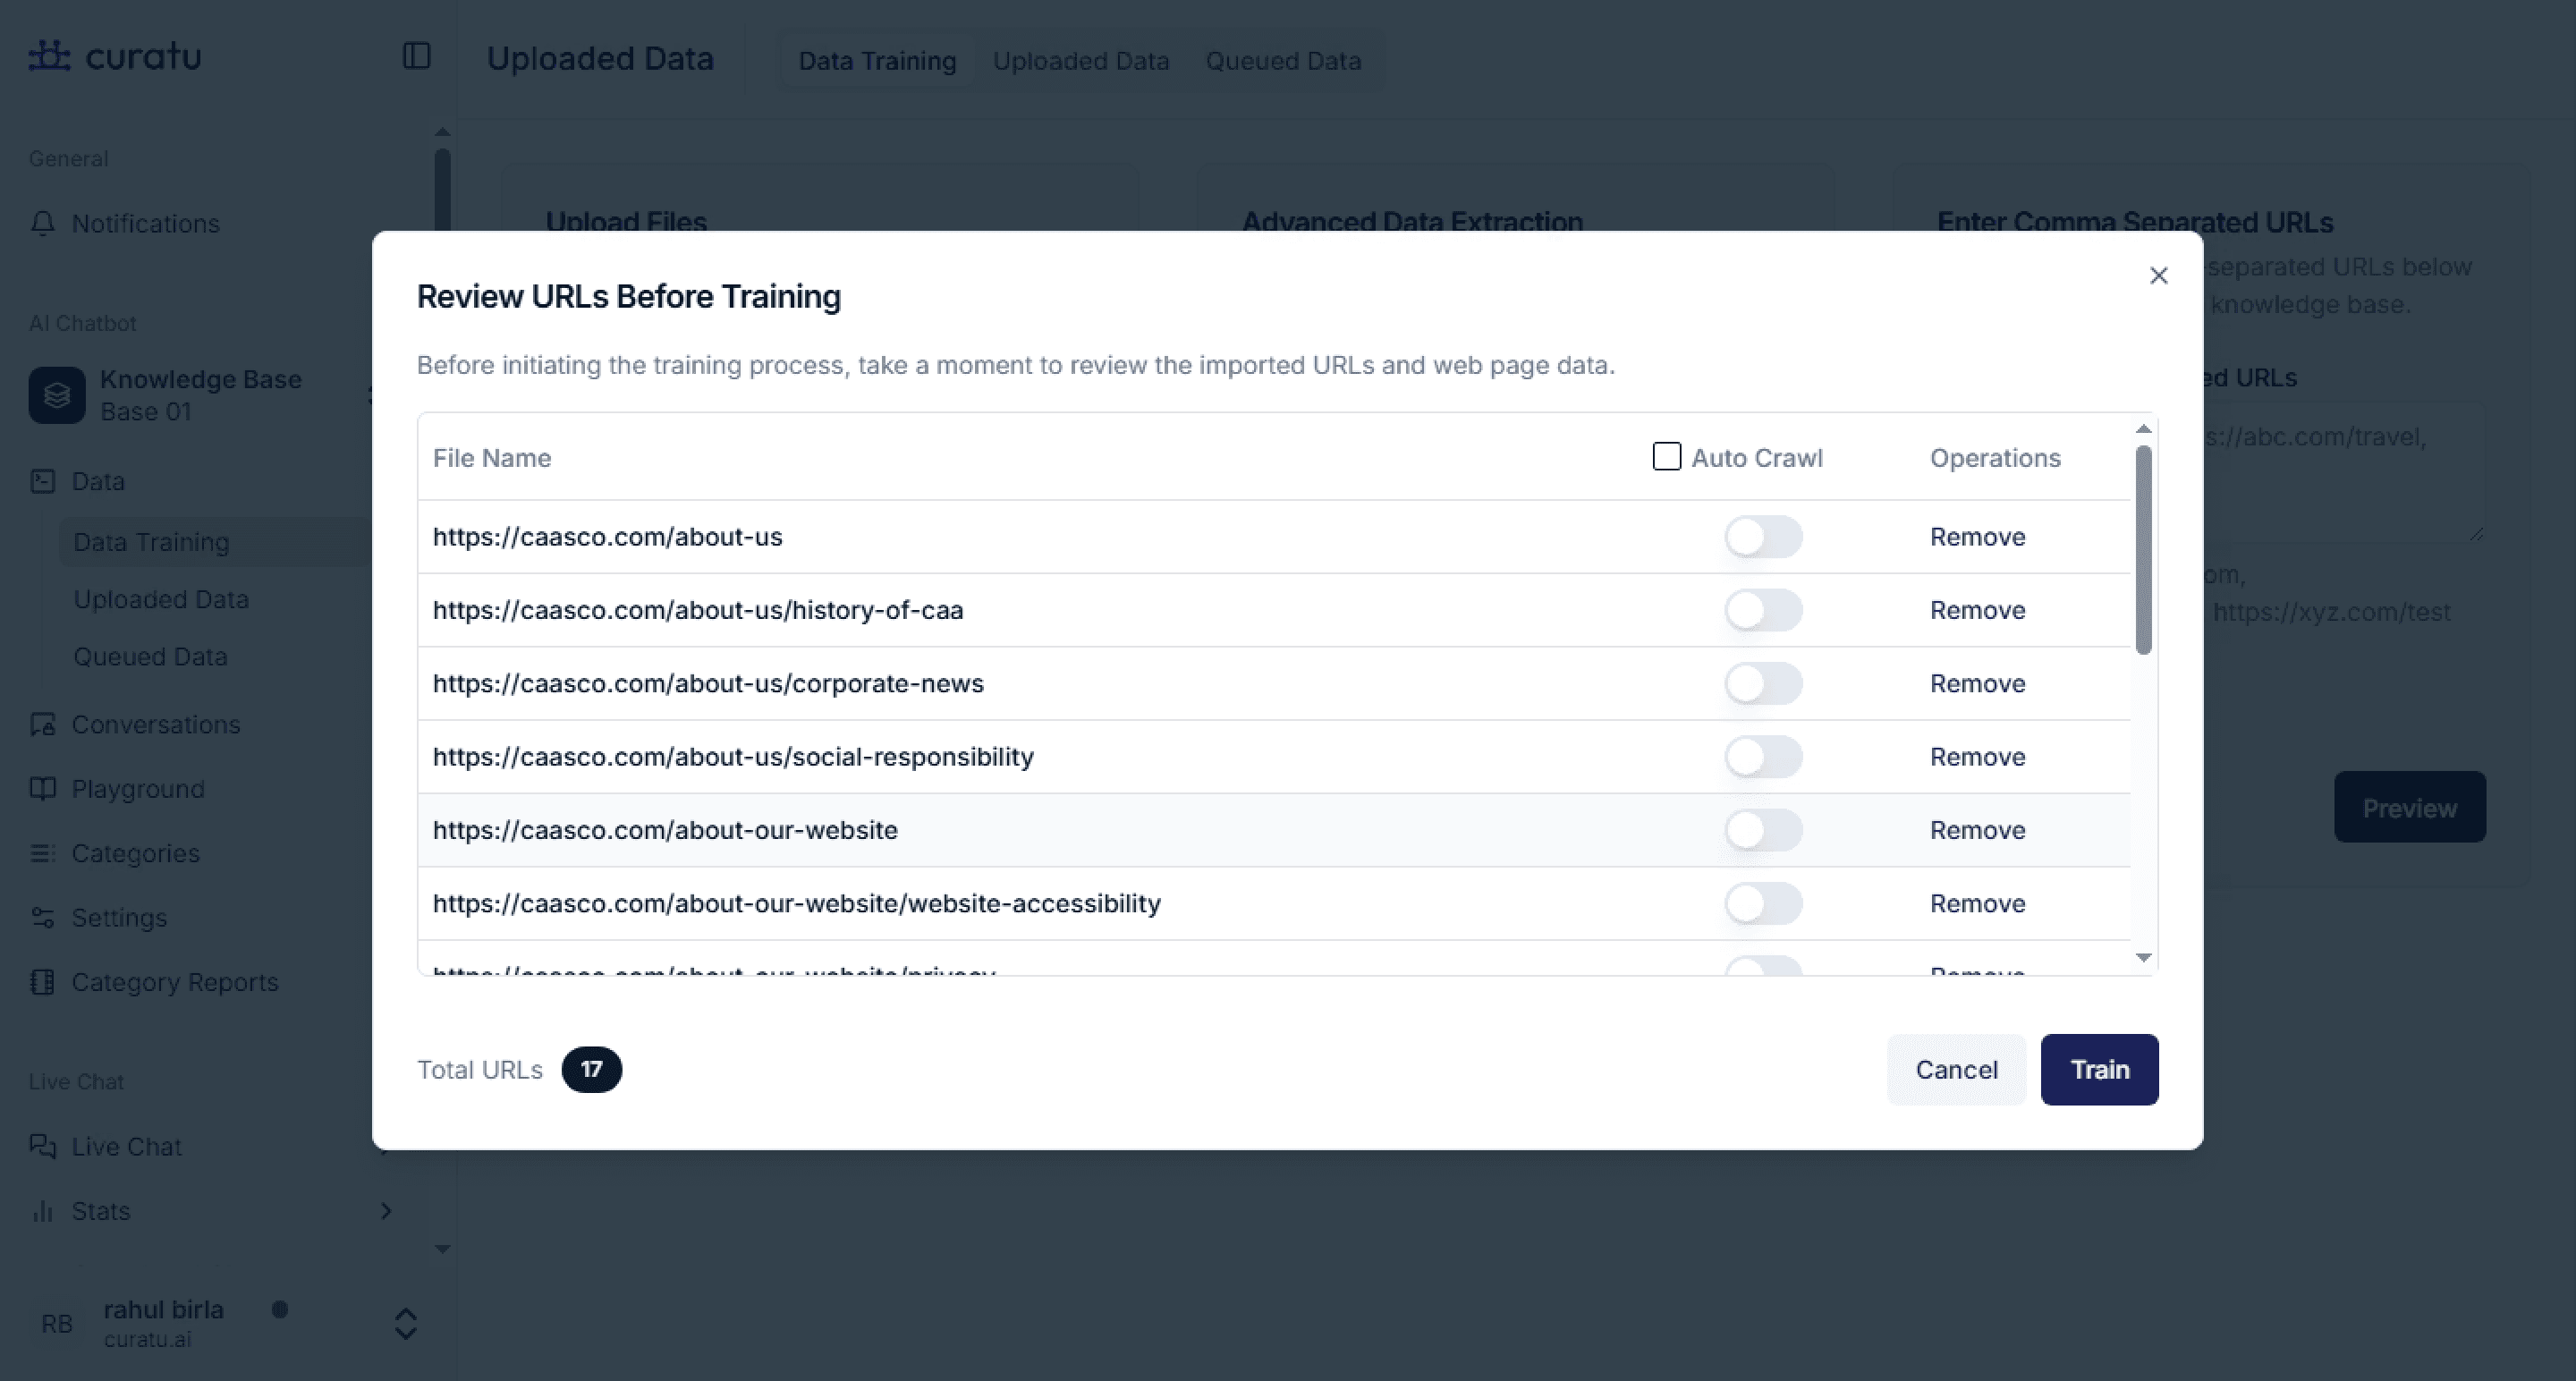The width and height of the screenshot is (2576, 1381).
Task: Remove the history-of-caa URL
Action: [1977, 610]
